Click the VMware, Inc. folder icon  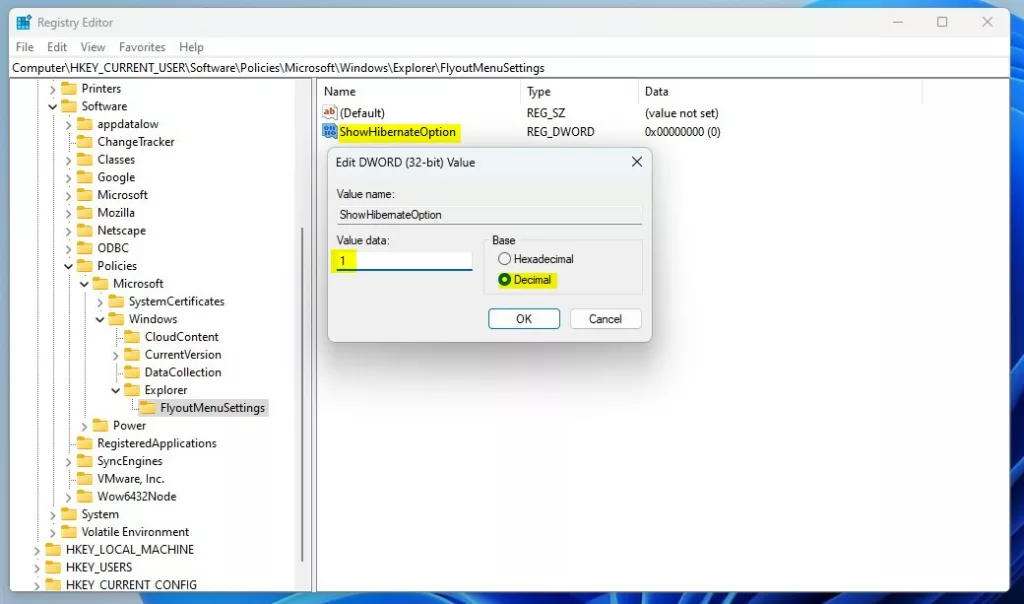85,479
